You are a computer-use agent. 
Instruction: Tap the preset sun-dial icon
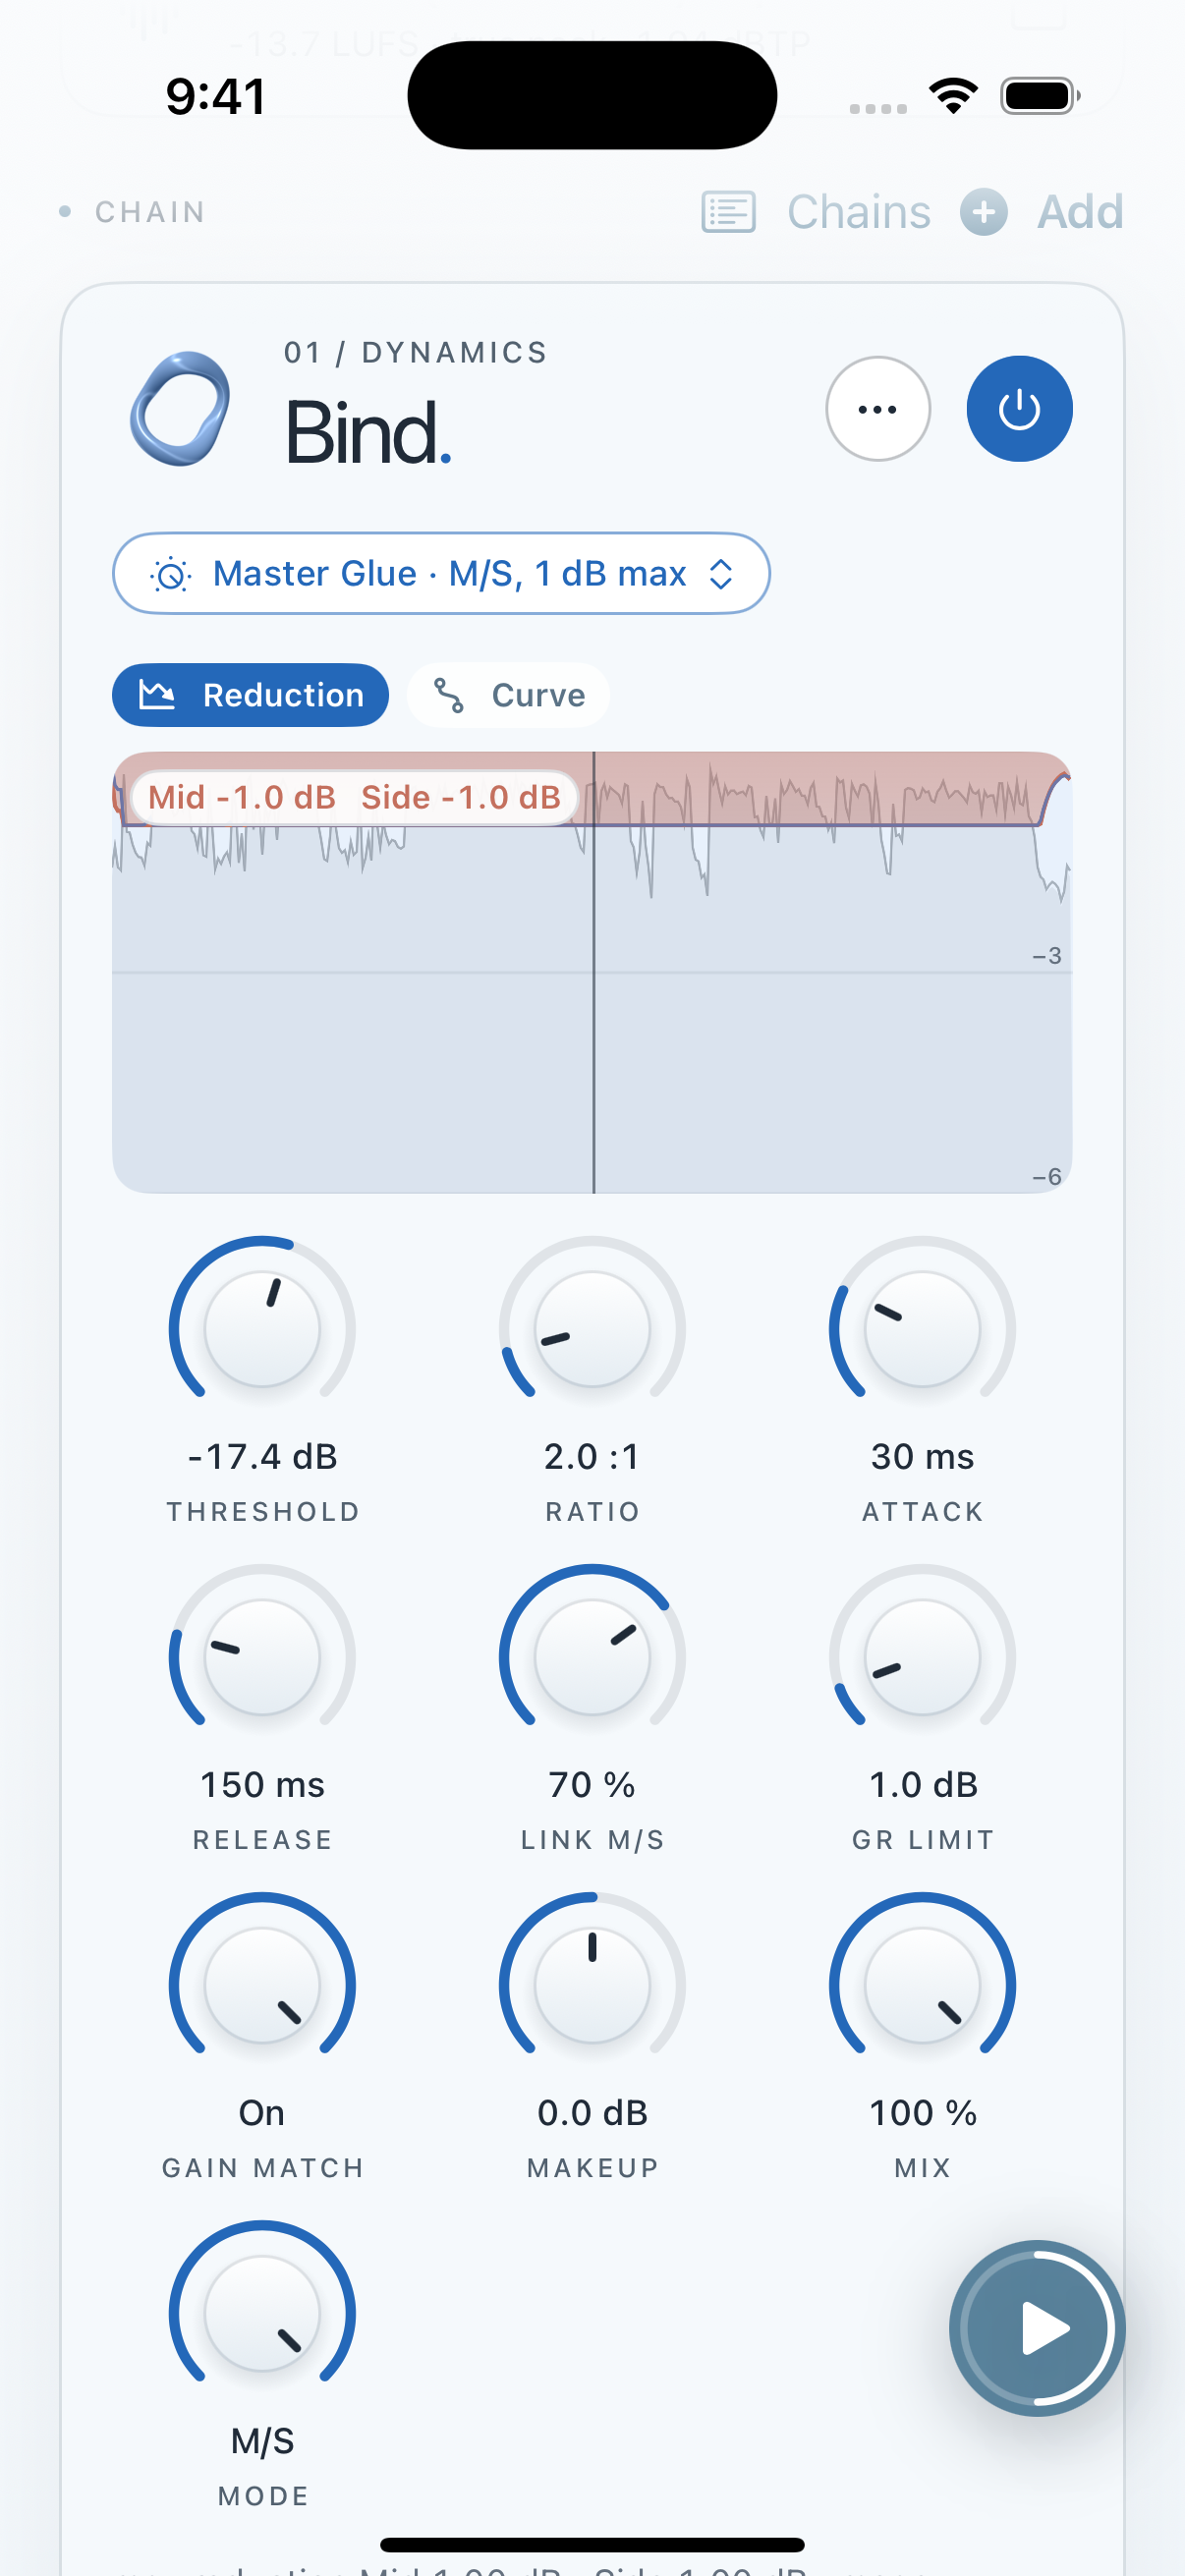(171, 575)
